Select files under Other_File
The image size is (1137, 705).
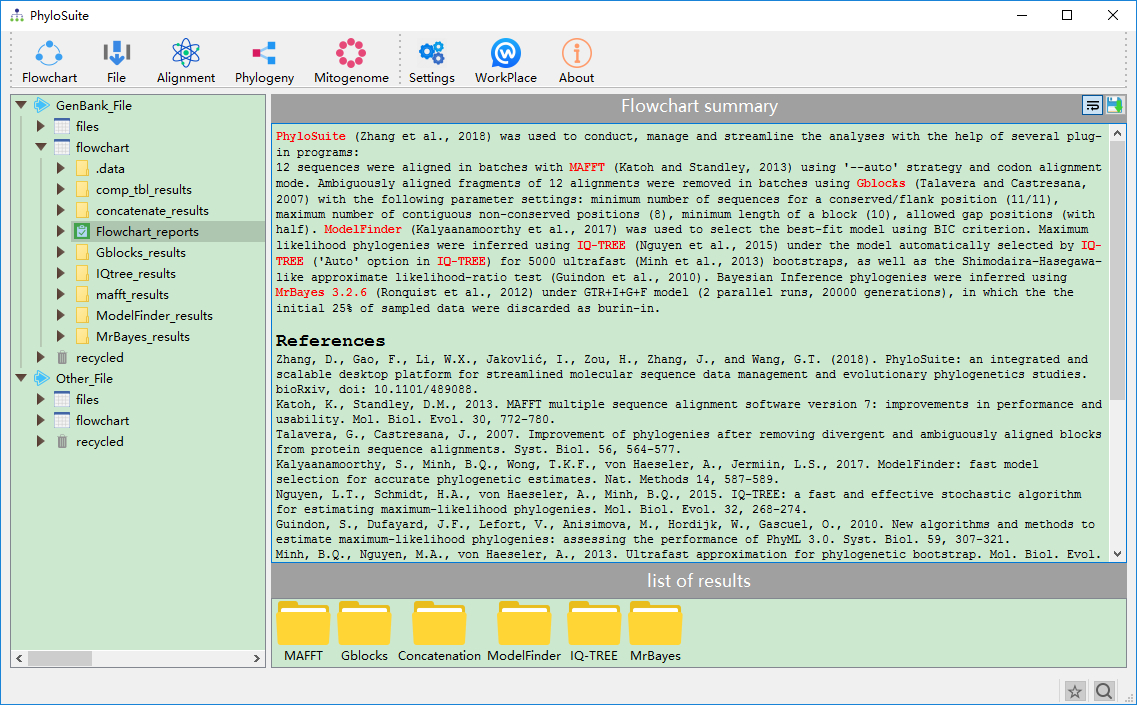[87, 400]
